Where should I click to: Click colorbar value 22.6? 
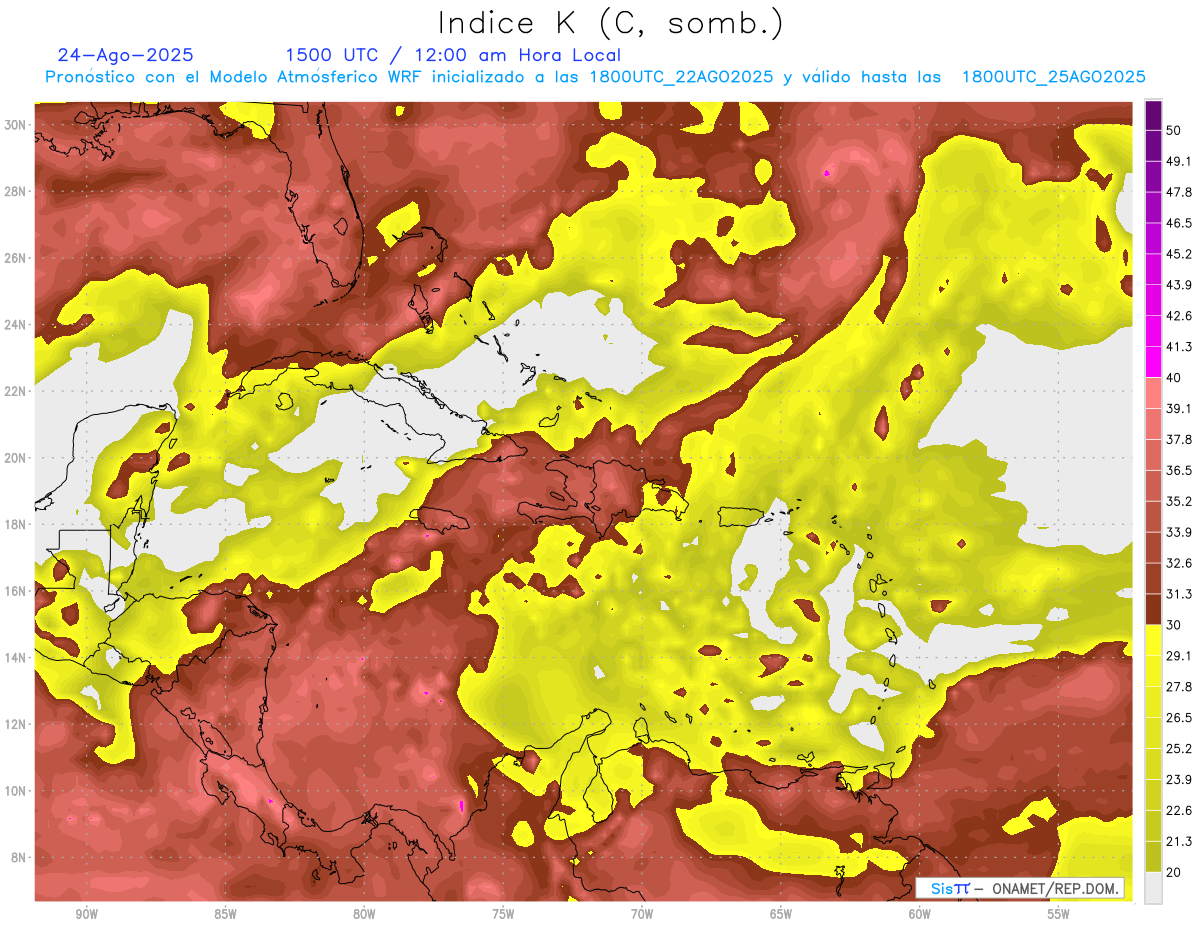(x=1179, y=810)
